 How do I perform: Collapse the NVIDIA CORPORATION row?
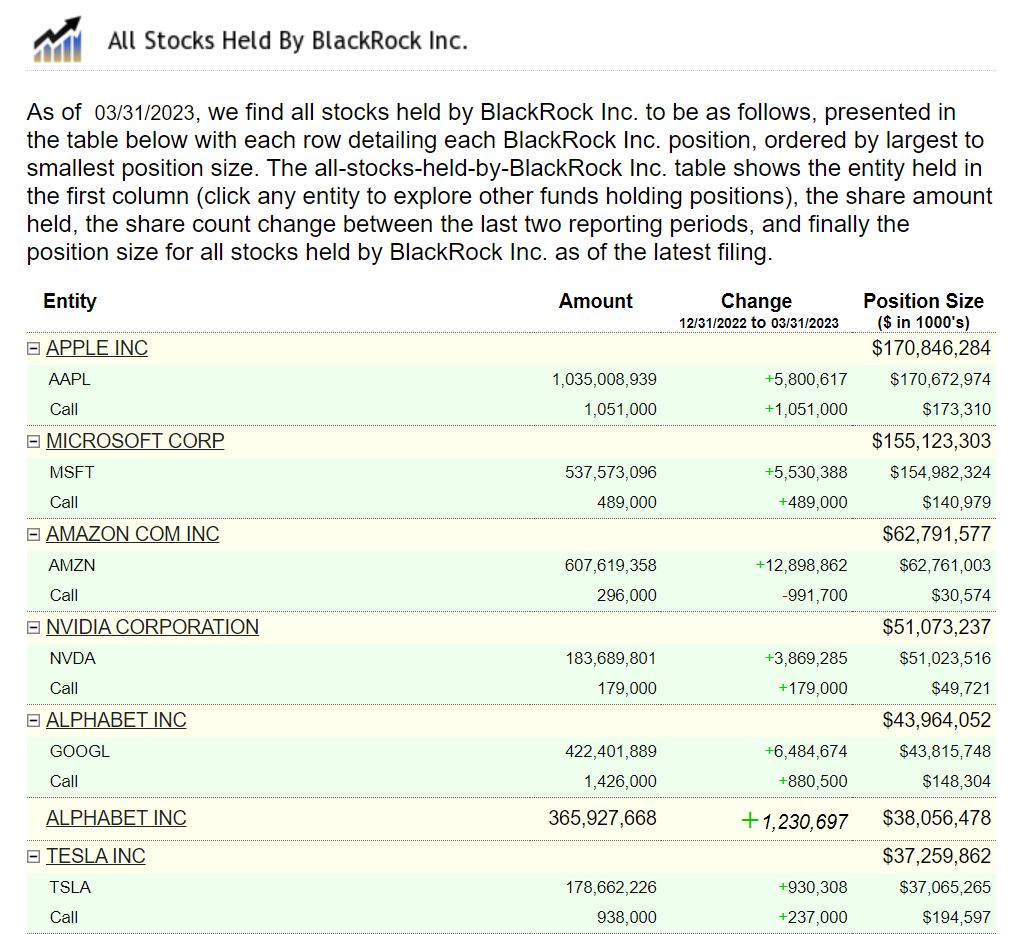pyautogui.click(x=33, y=627)
